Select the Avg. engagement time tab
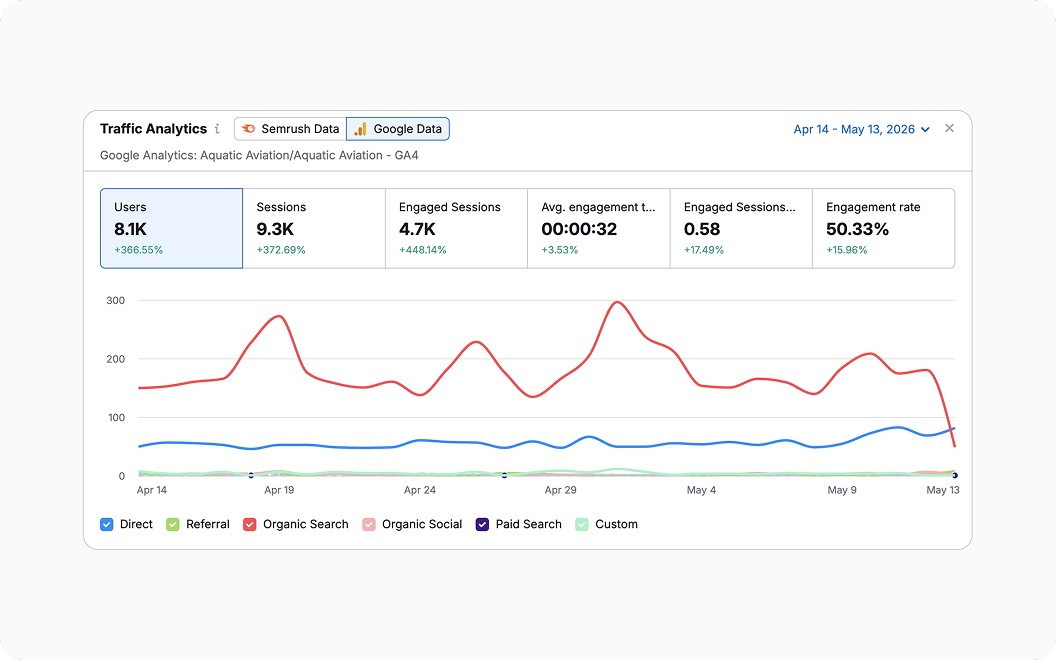 (599, 228)
